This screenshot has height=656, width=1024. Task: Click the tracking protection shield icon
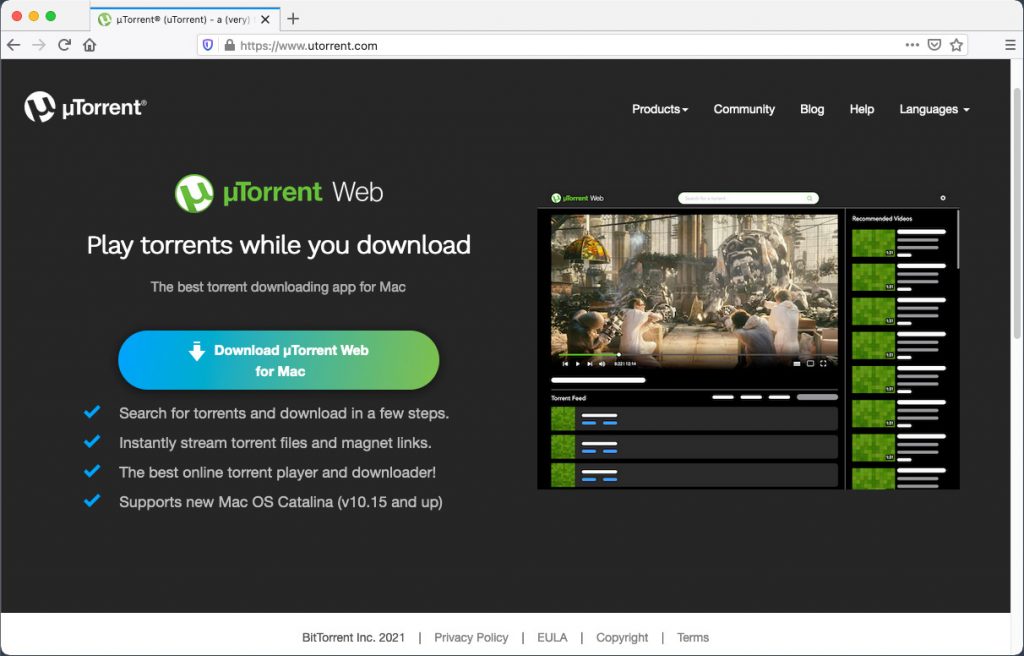point(208,45)
